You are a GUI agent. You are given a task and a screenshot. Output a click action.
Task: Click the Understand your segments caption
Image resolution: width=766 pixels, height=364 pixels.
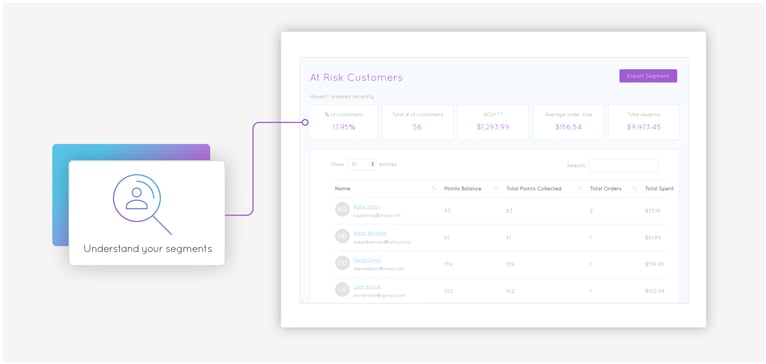click(148, 249)
